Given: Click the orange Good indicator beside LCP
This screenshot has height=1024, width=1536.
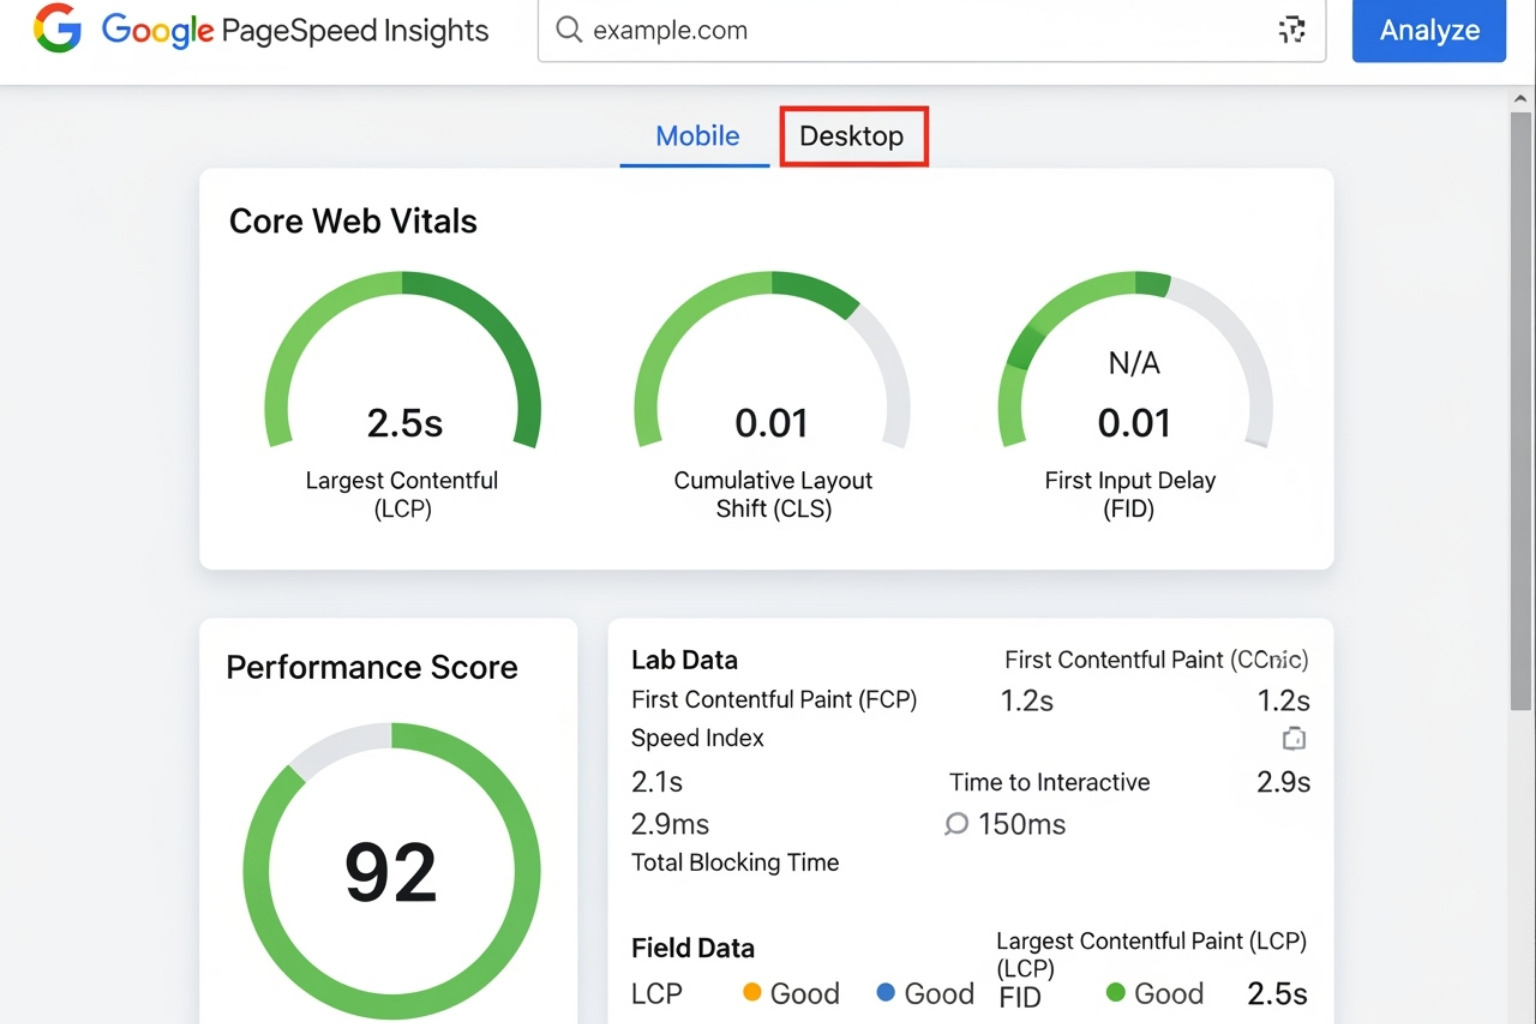Looking at the screenshot, I should (752, 992).
